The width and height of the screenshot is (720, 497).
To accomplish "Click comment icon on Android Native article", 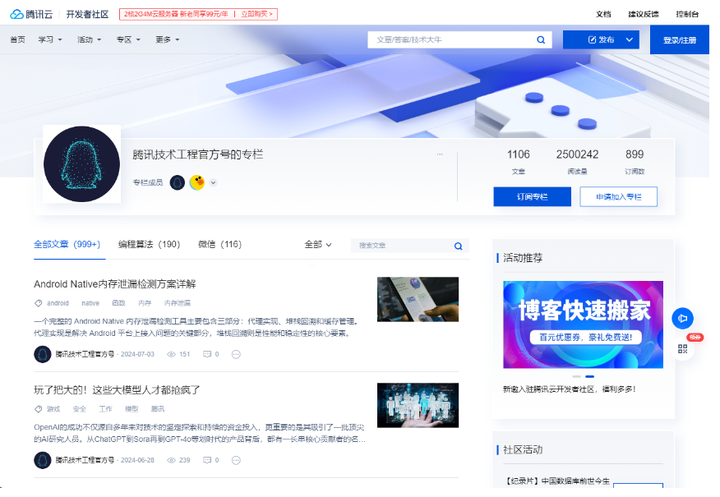I will (207, 354).
